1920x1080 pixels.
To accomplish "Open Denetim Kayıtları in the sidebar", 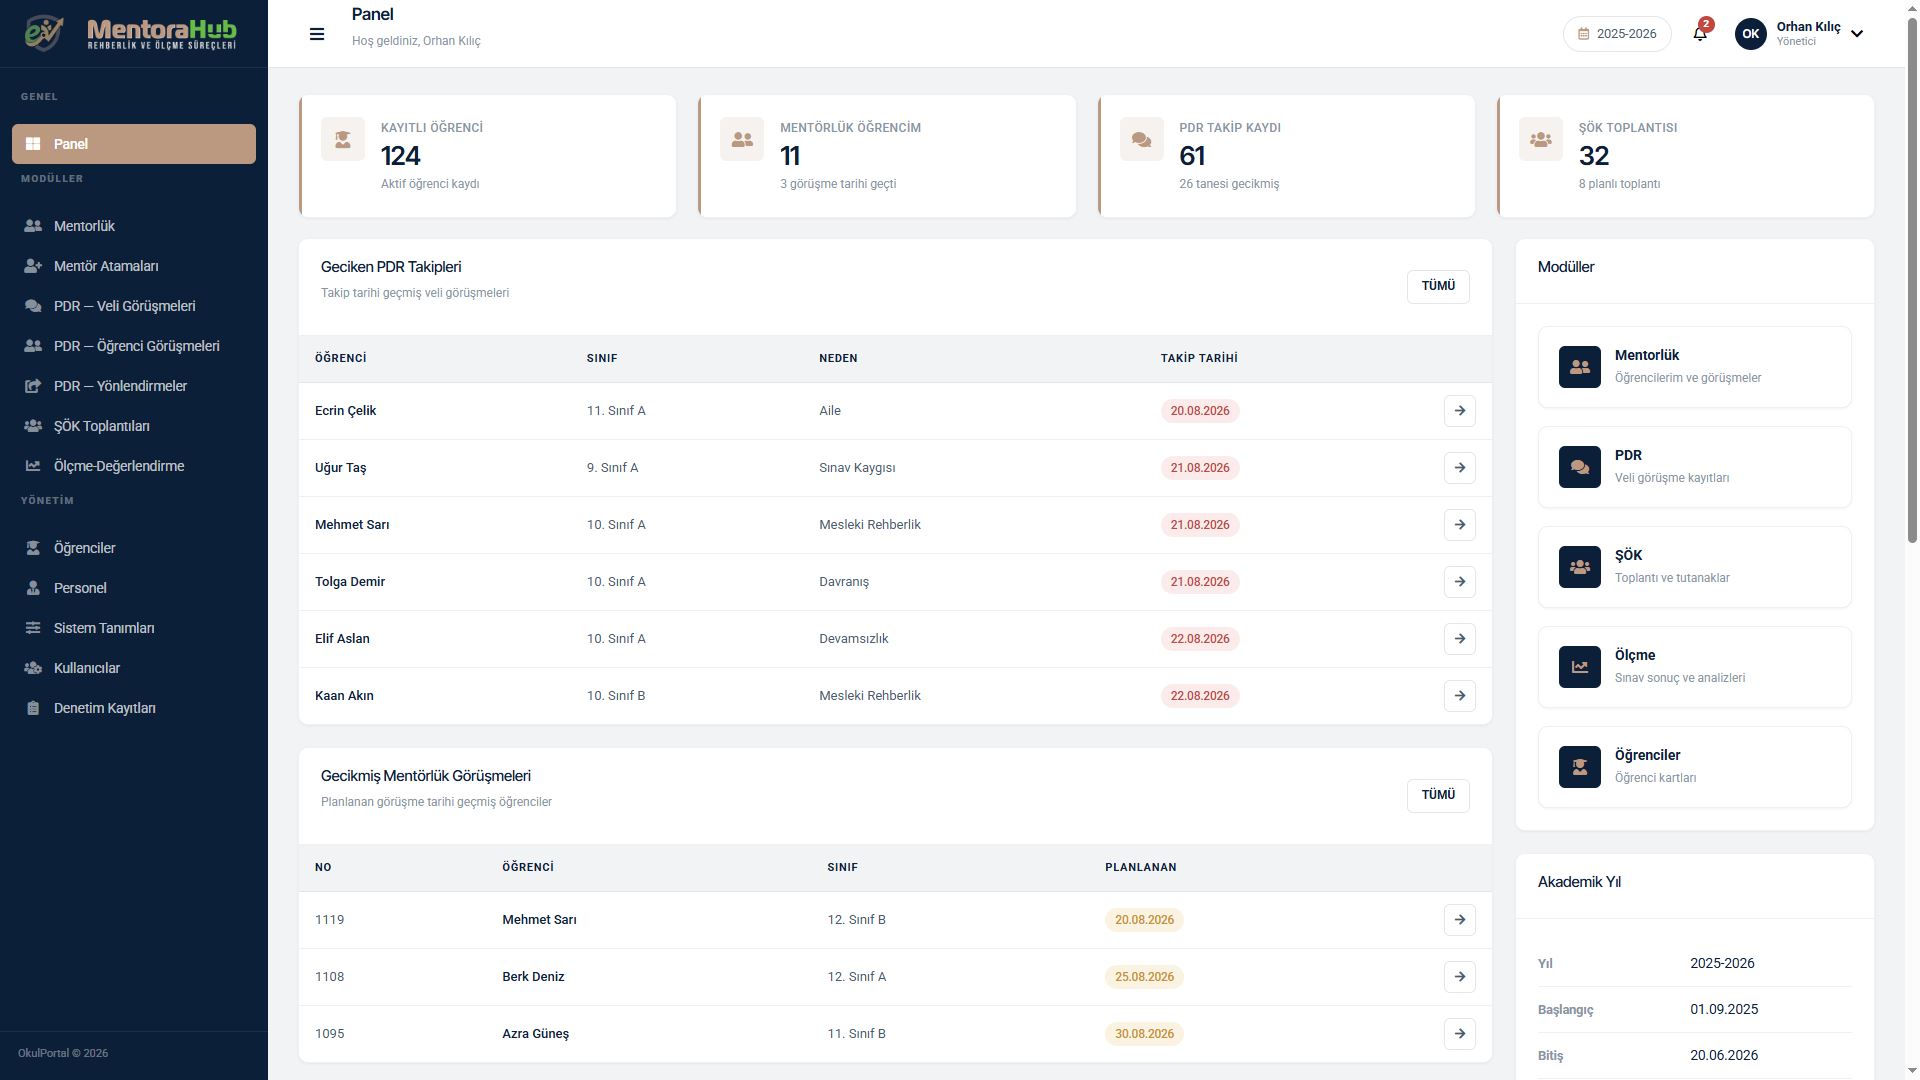I will [134, 708].
